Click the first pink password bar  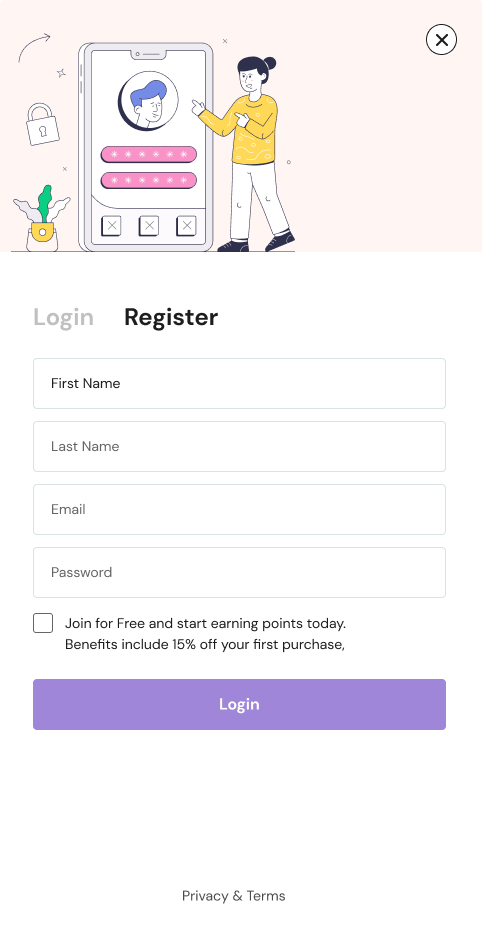149,155
